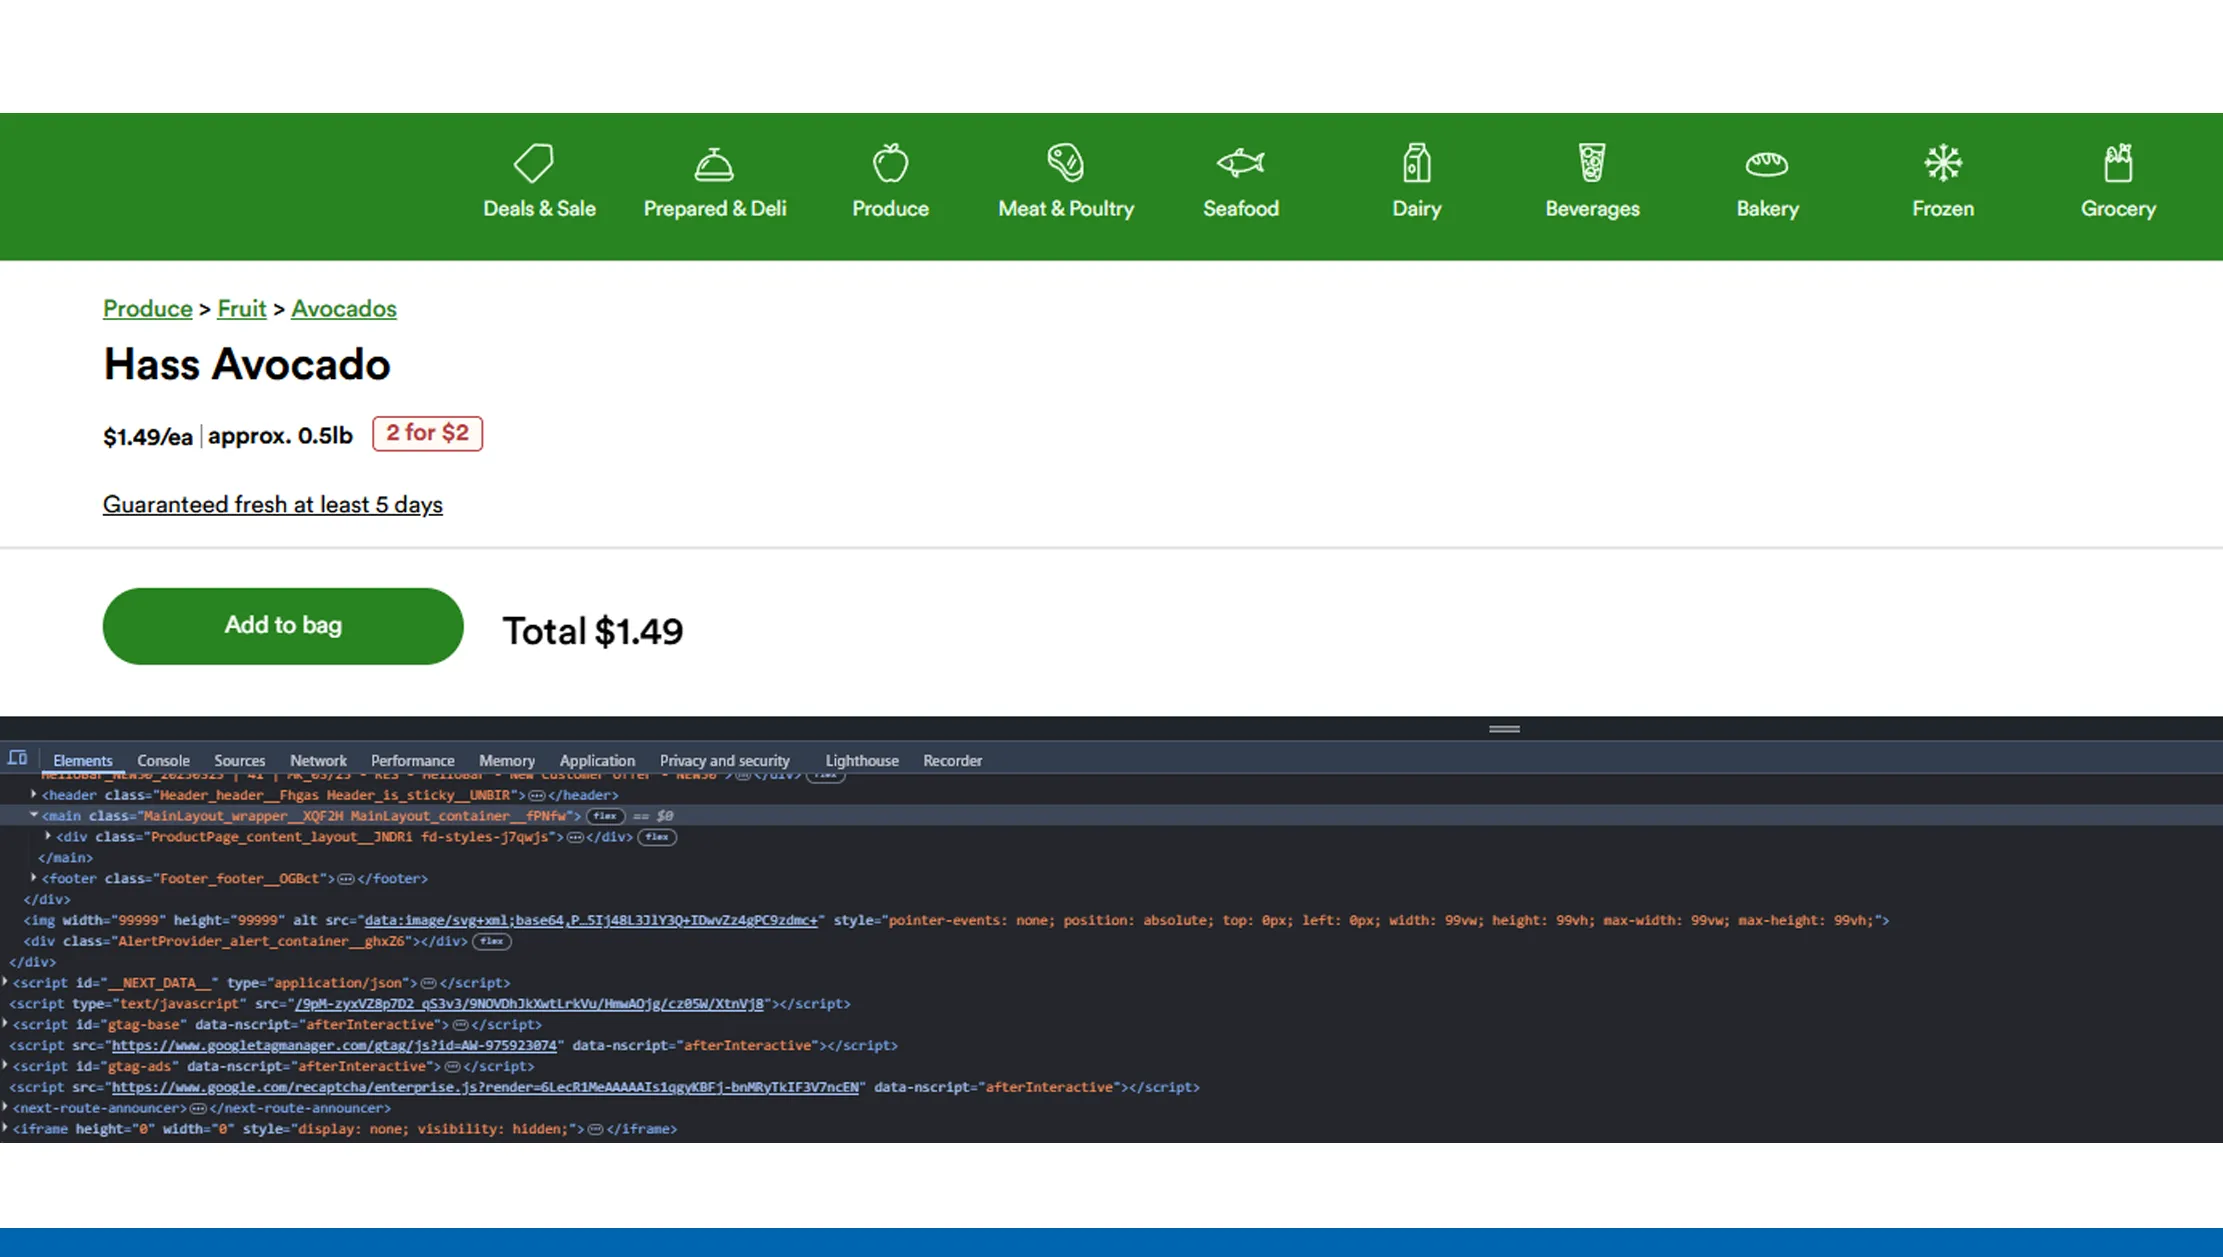Open the Prepared & Deli cloche icon
The width and height of the screenshot is (2223, 1257).
714,163
